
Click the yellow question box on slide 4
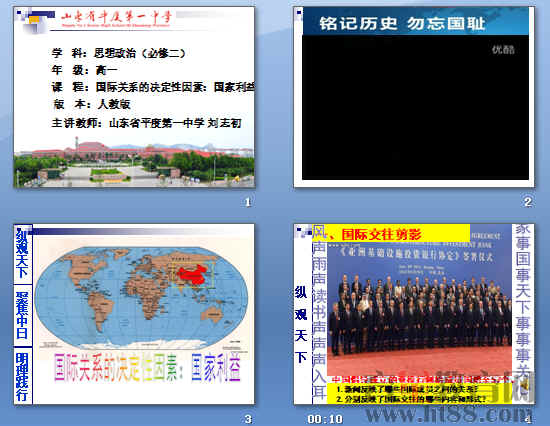(420, 394)
